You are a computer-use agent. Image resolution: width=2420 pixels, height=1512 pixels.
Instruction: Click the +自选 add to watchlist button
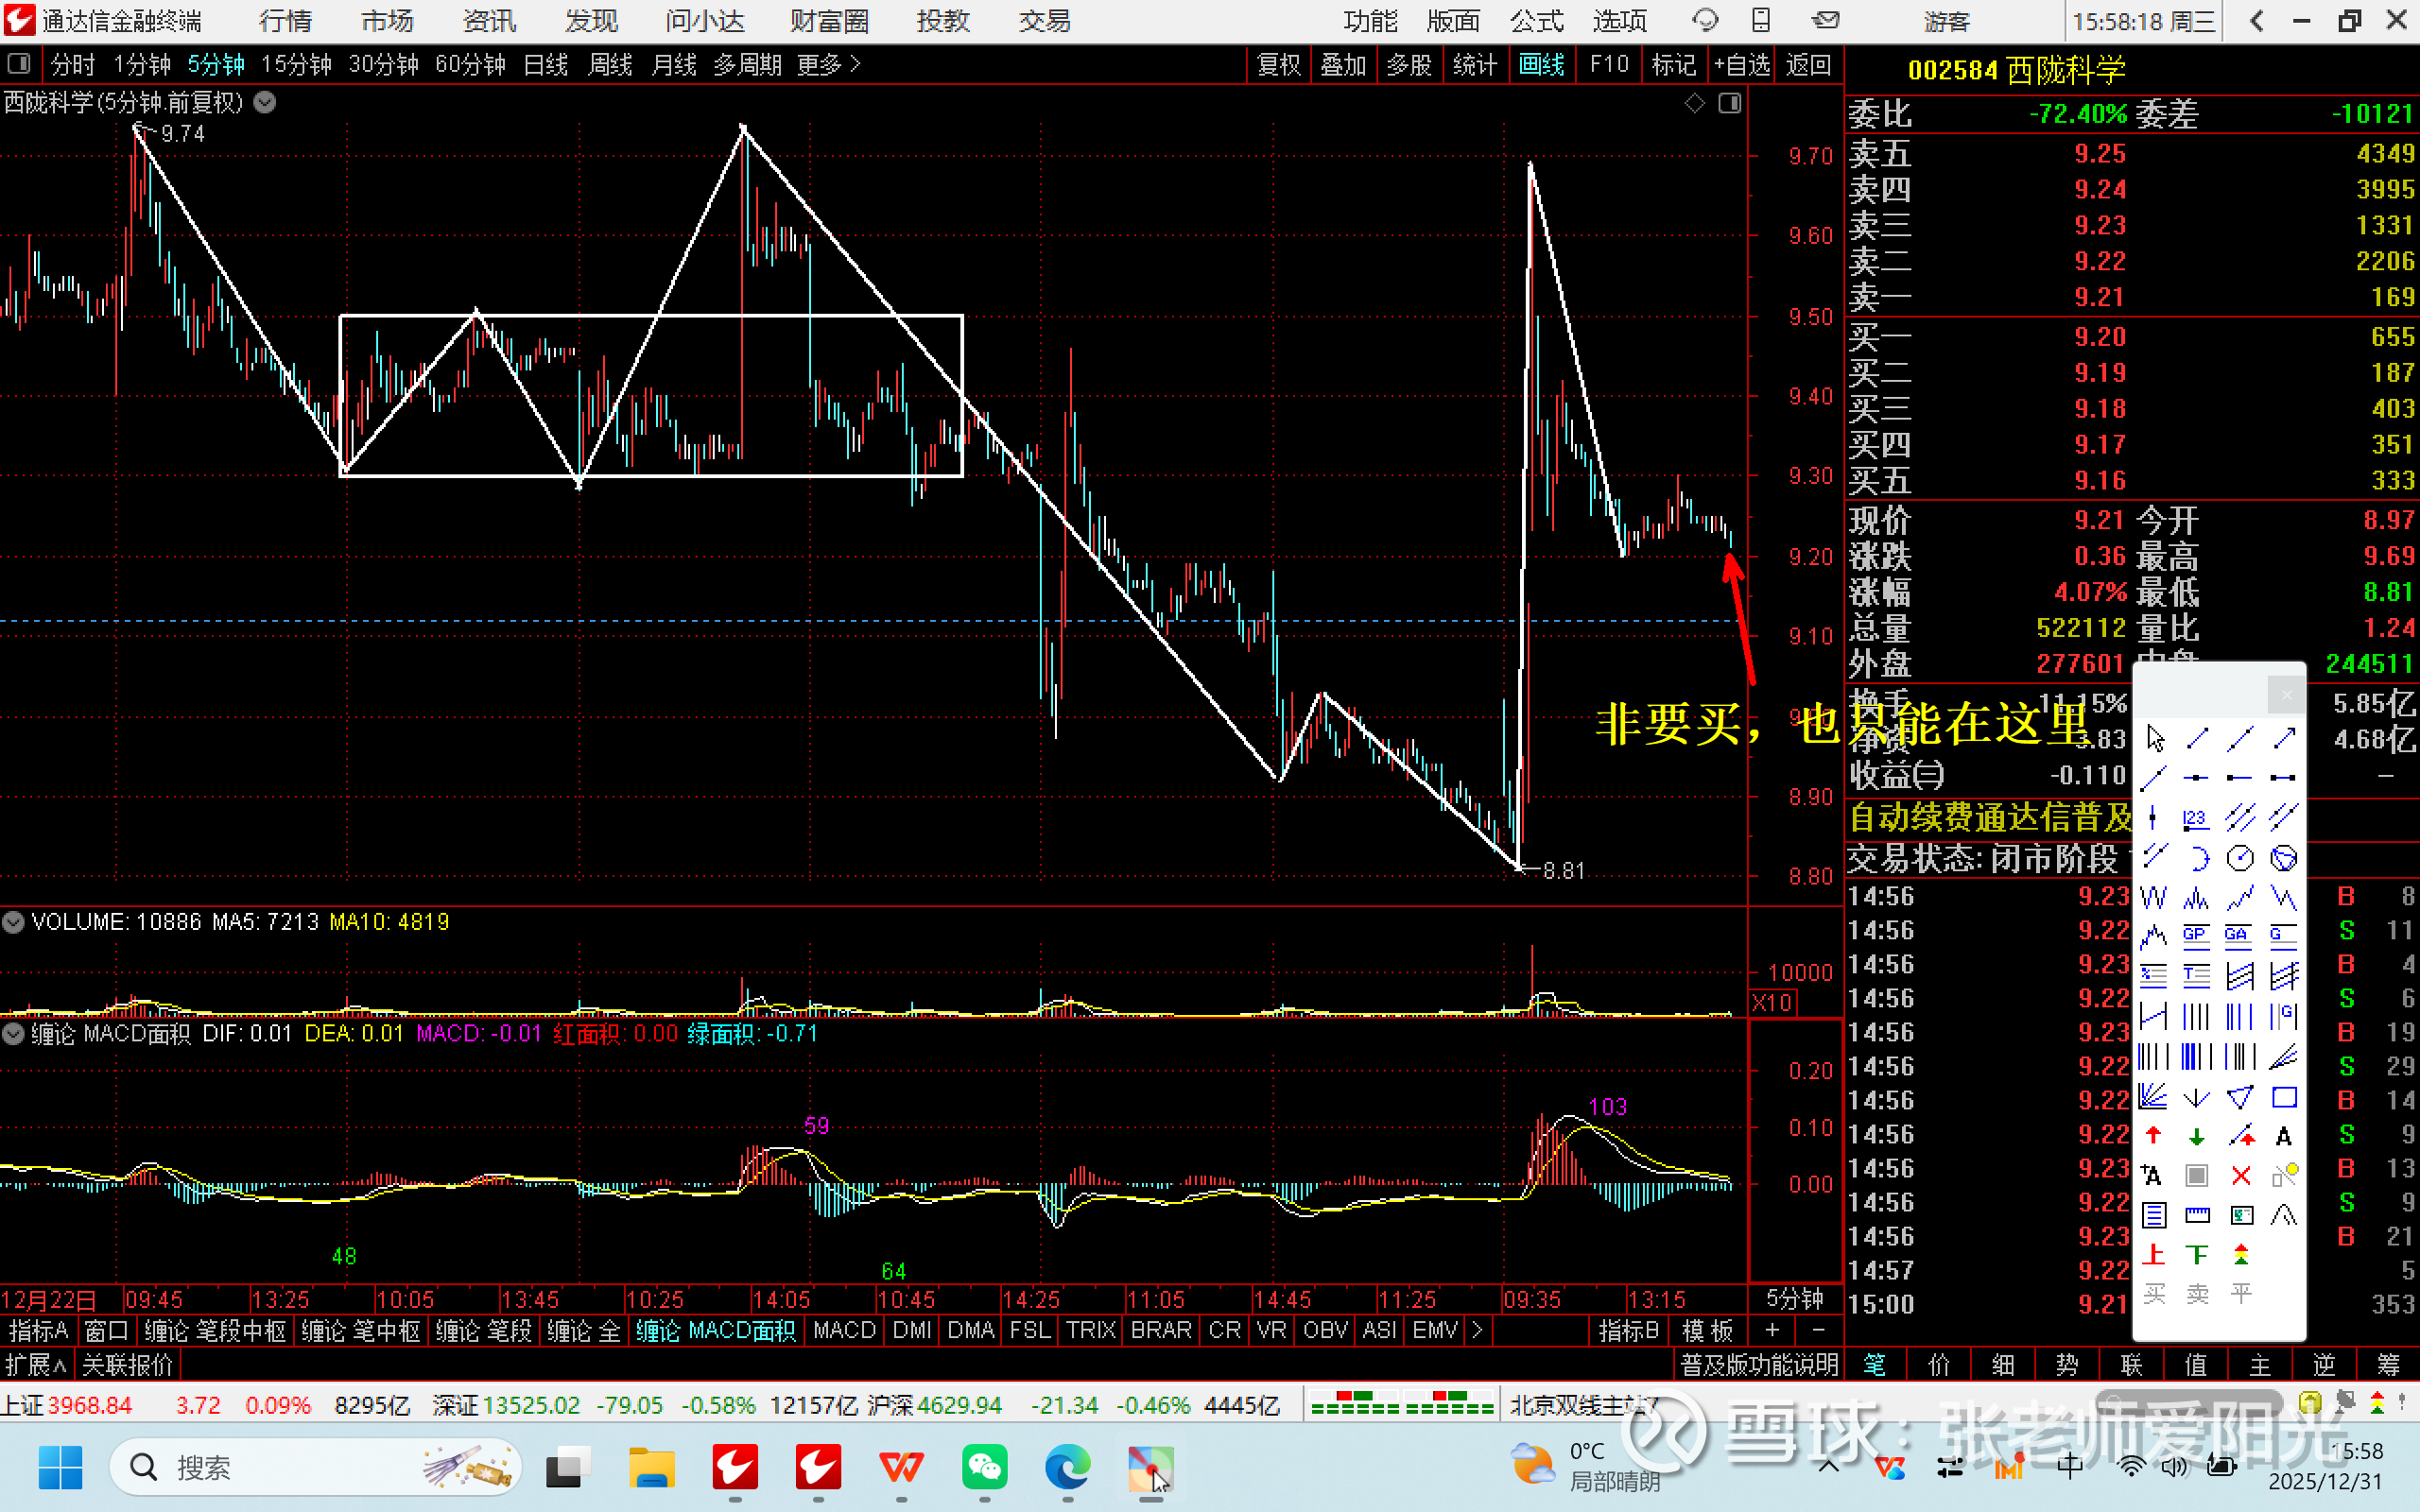(x=1741, y=65)
